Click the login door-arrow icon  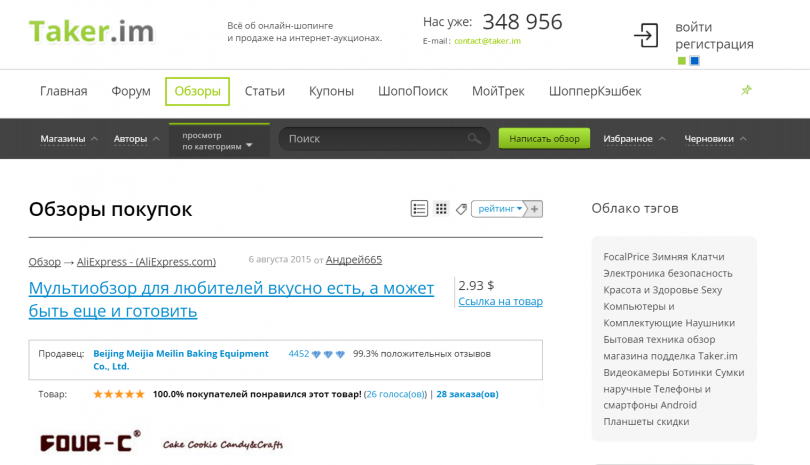[646, 35]
